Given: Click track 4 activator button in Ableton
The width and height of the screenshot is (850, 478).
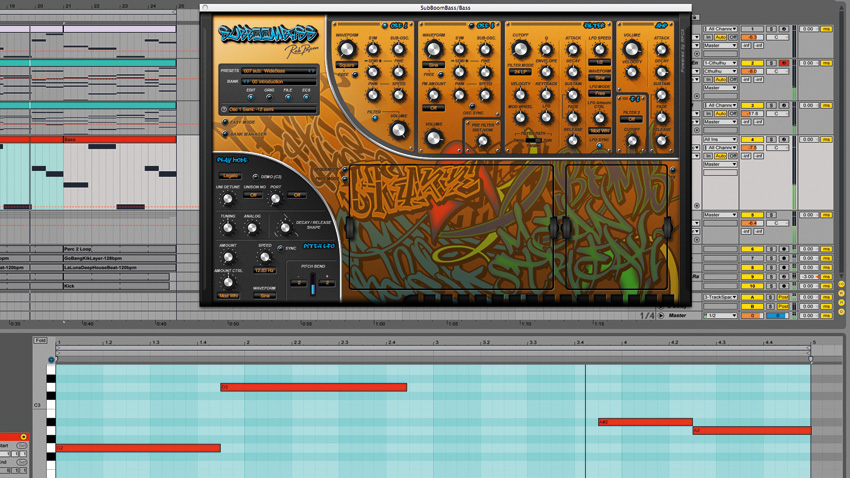Looking at the screenshot, I should tap(752, 139).
